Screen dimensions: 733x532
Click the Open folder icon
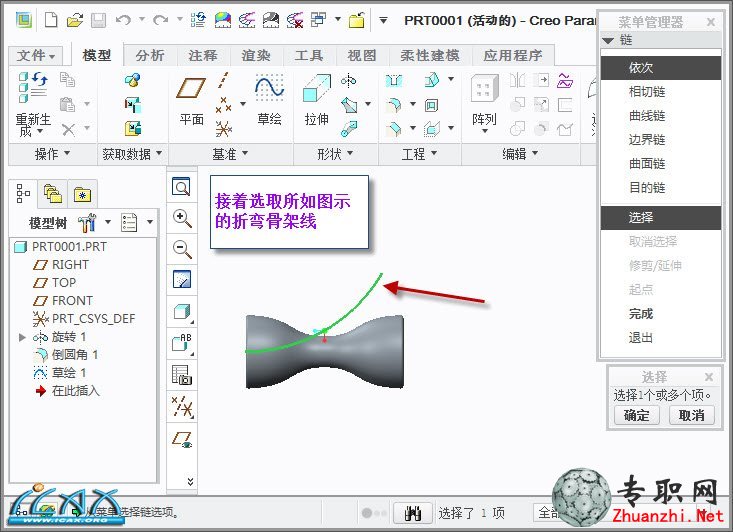pyautogui.click(x=75, y=20)
